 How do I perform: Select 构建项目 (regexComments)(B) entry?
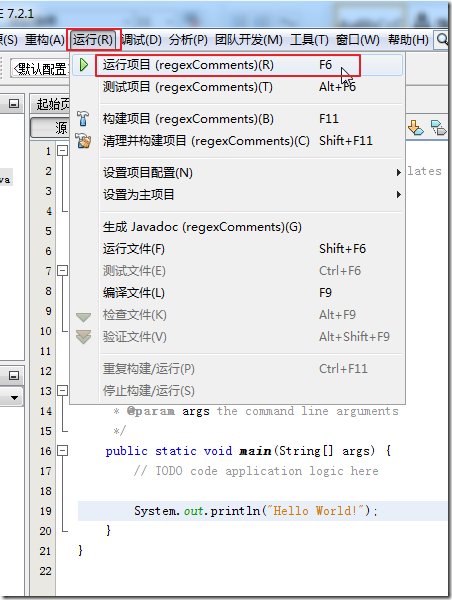[237, 119]
